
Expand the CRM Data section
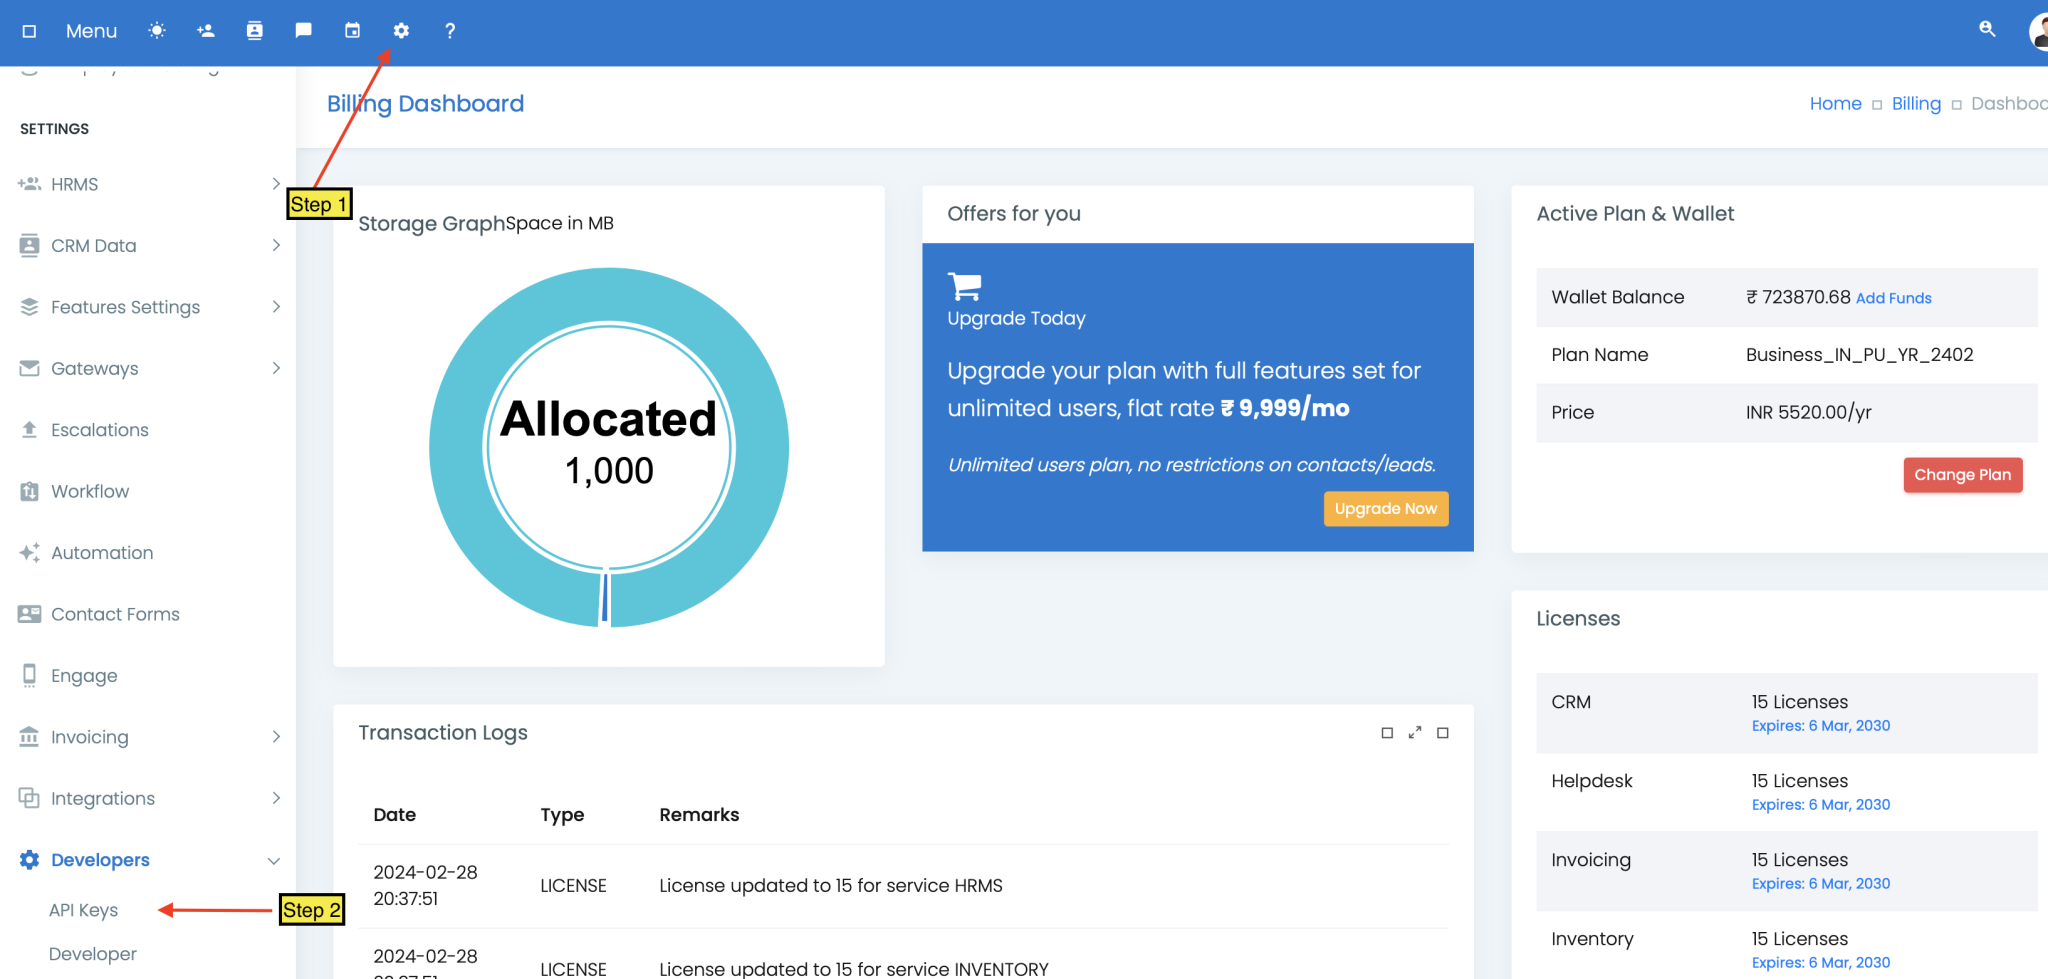click(275, 245)
